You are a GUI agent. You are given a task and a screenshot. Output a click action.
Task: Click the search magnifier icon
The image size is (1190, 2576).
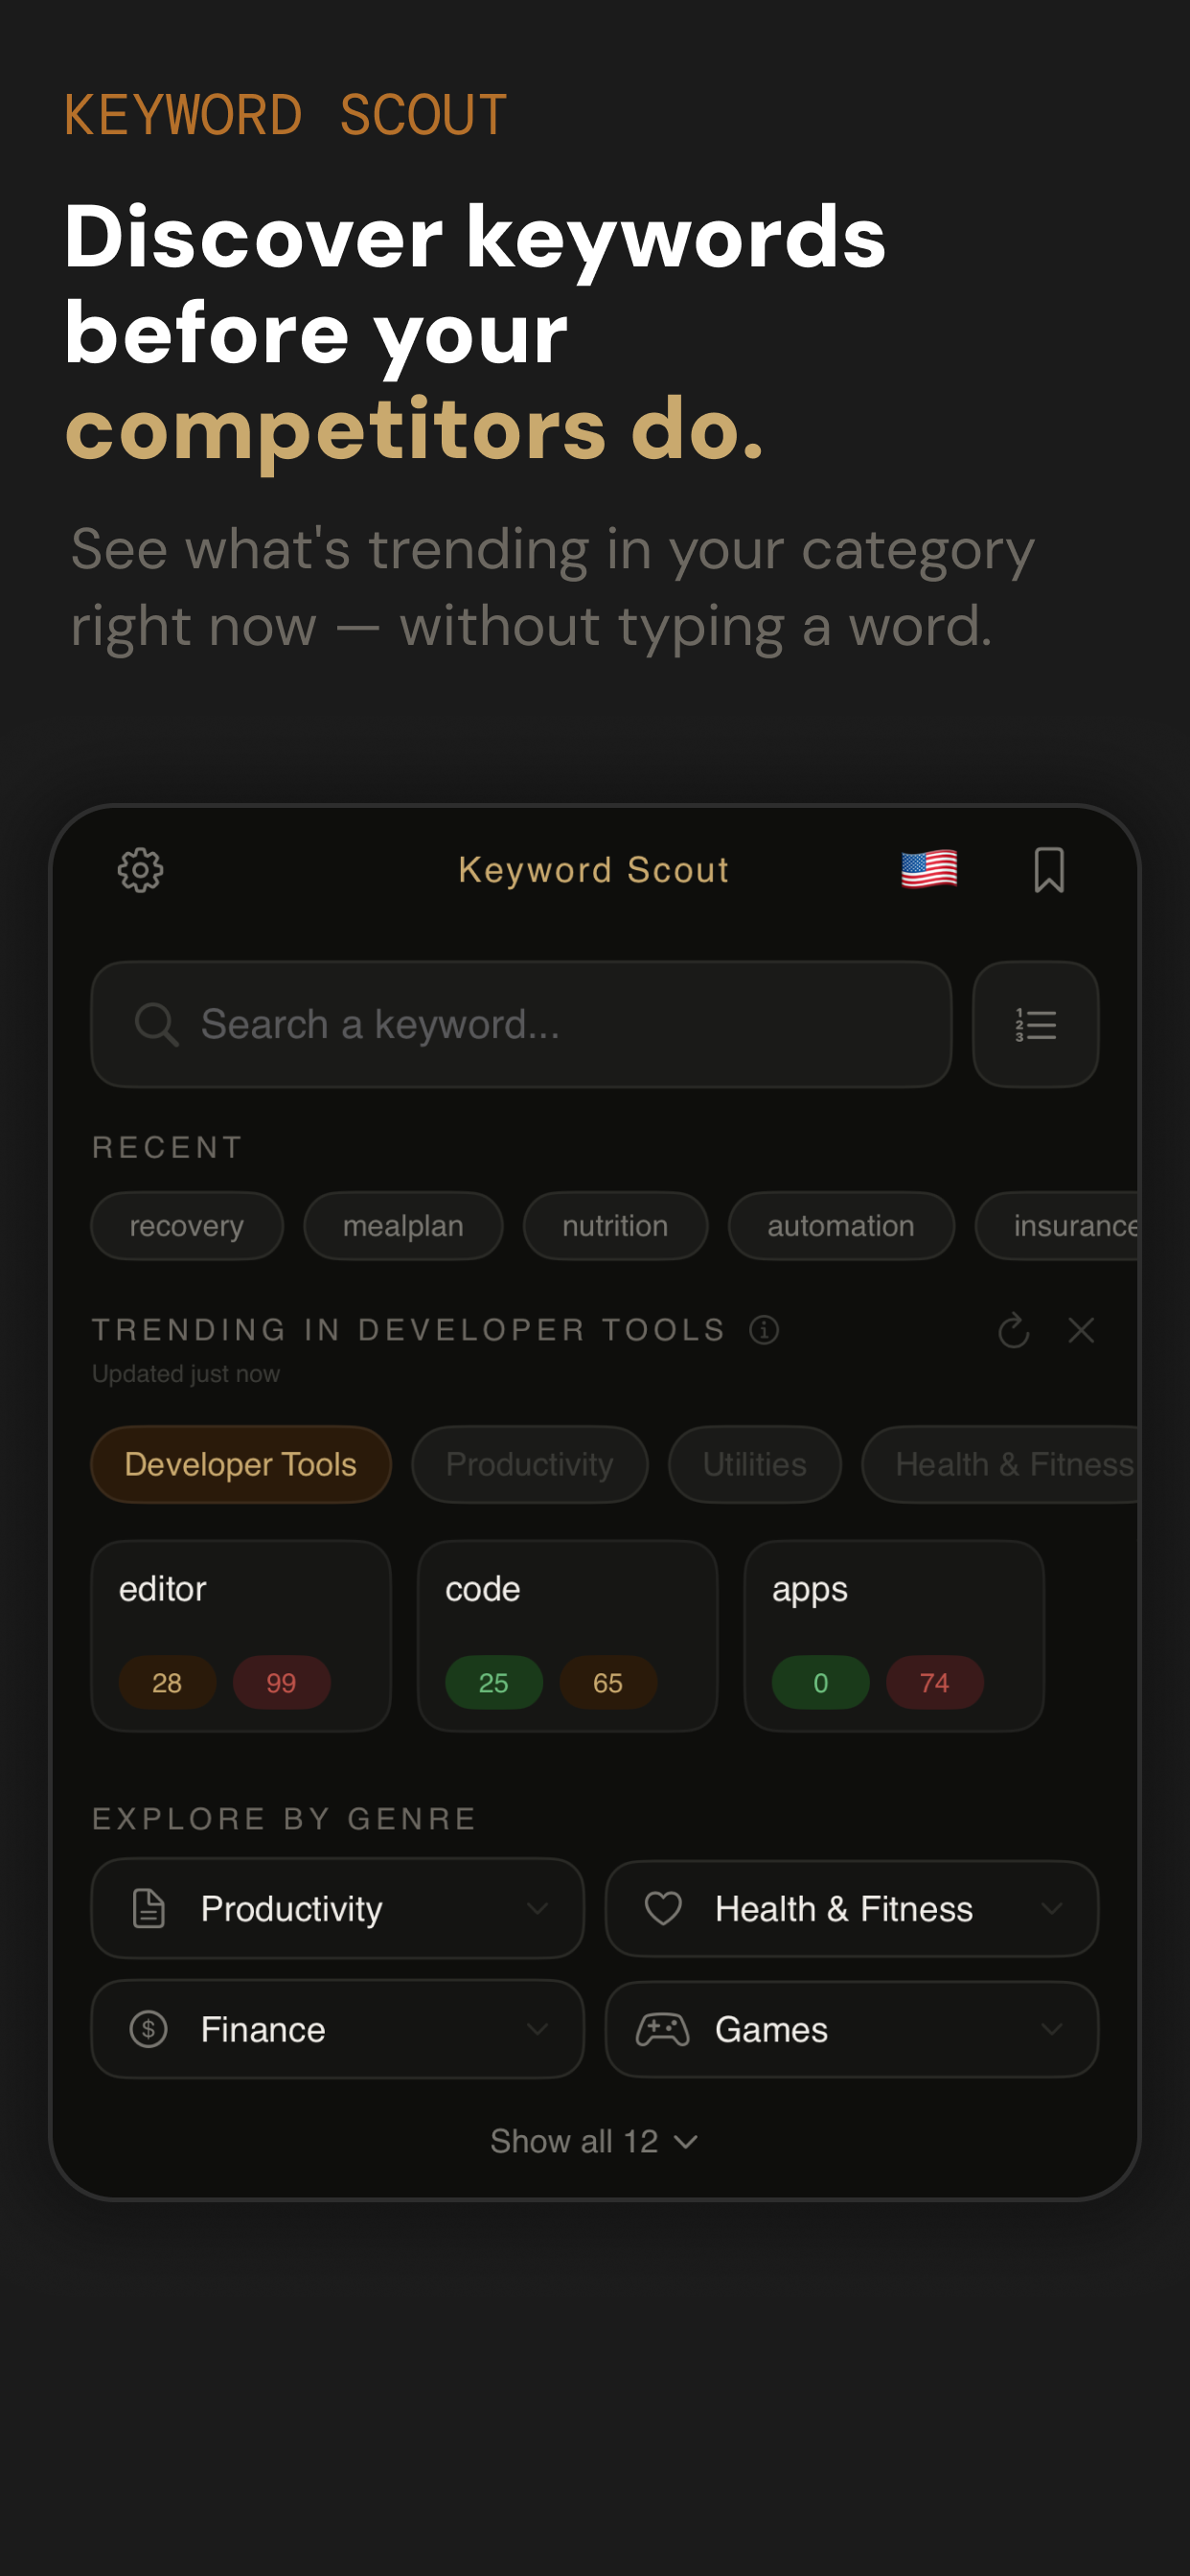point(156,1023)
